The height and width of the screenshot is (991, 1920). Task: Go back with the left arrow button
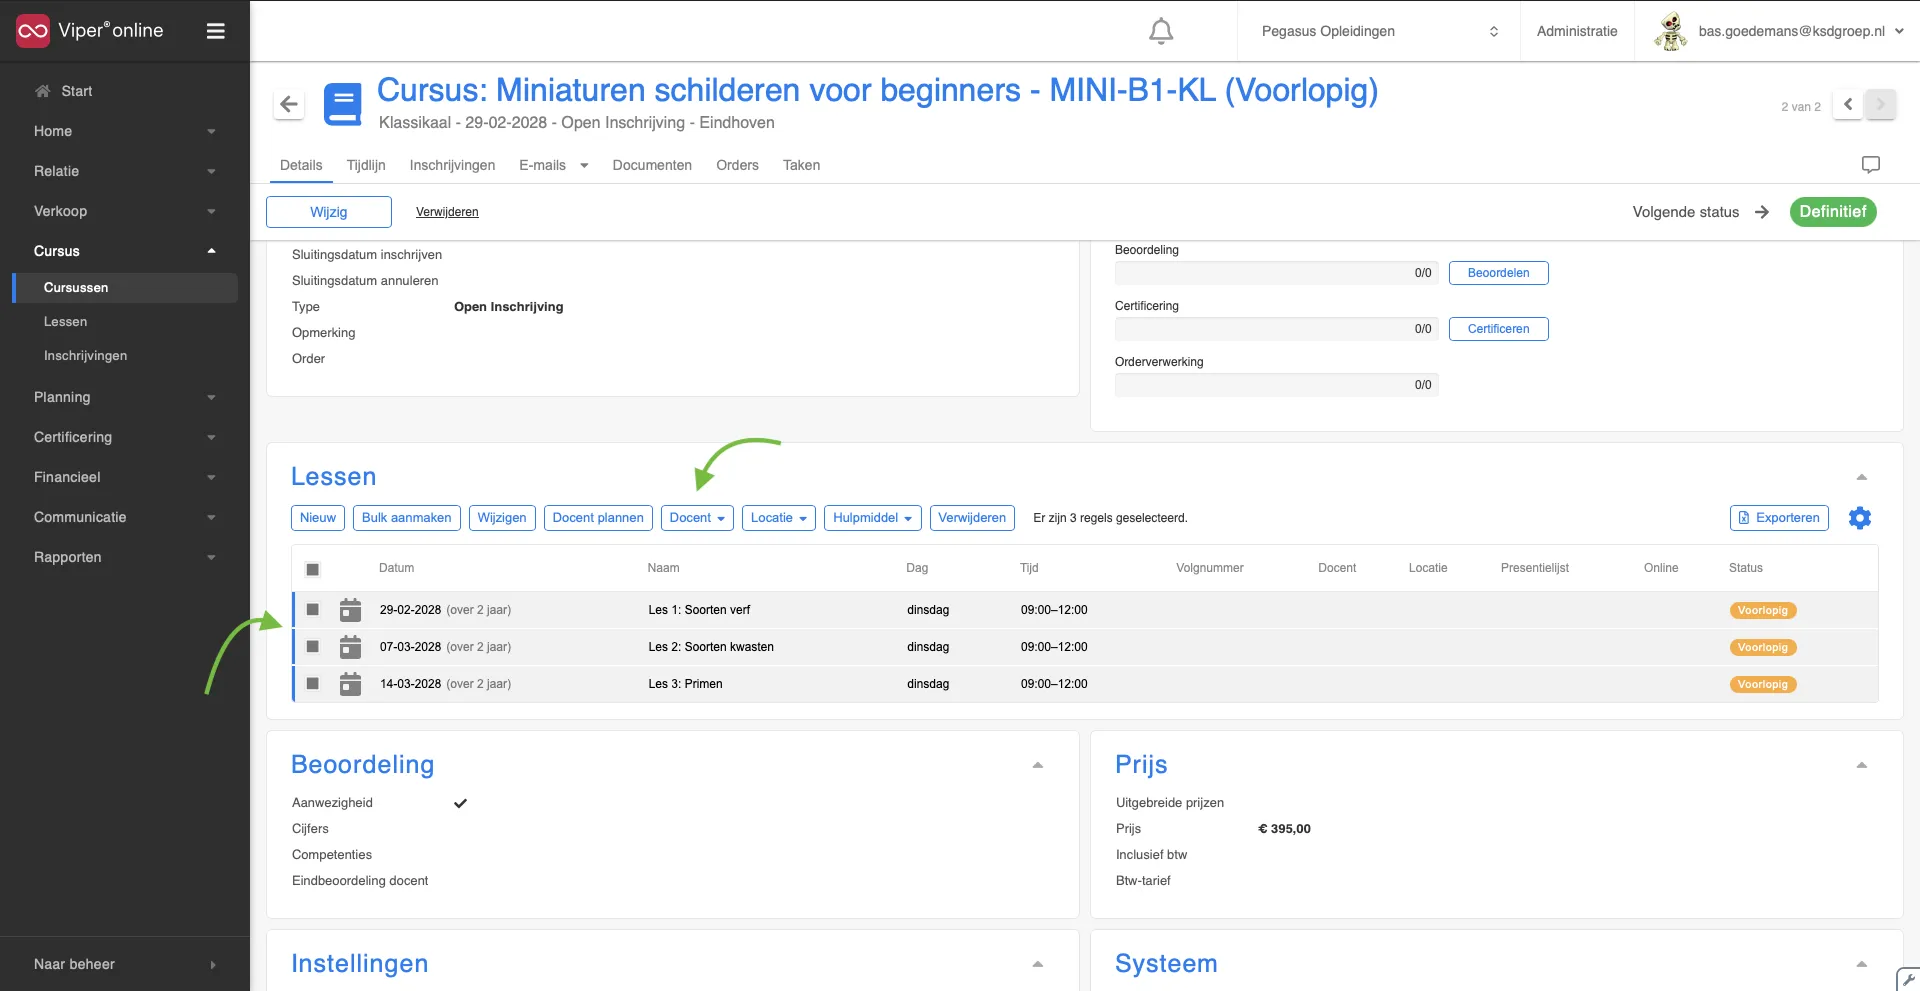point(289,104)
